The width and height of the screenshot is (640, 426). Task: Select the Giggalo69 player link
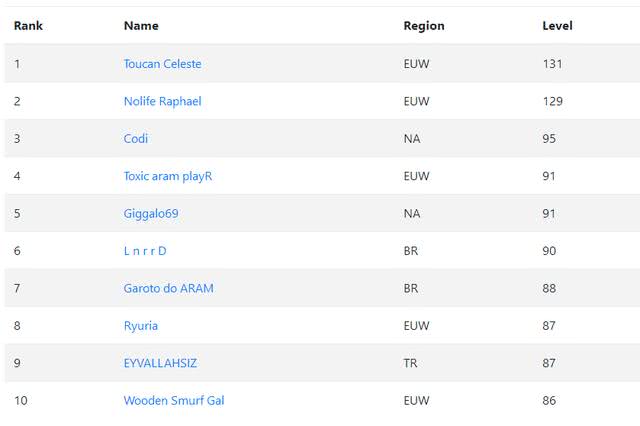tap(151, 214)
